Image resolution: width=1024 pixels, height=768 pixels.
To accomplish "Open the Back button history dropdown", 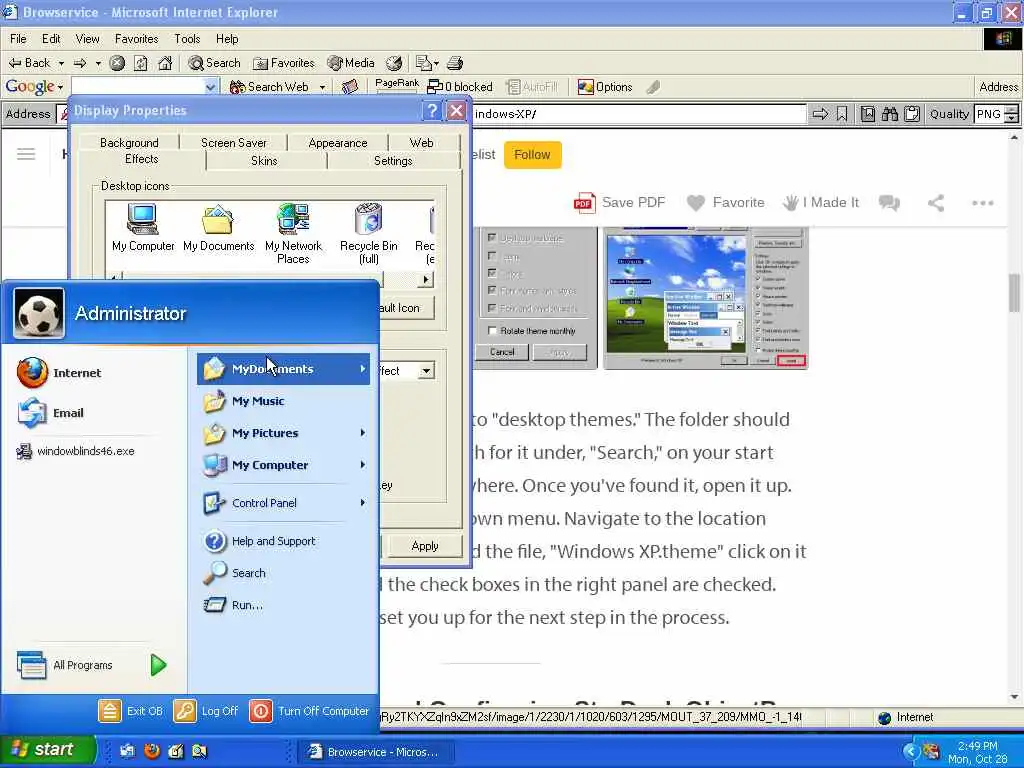I will point(61,63).
